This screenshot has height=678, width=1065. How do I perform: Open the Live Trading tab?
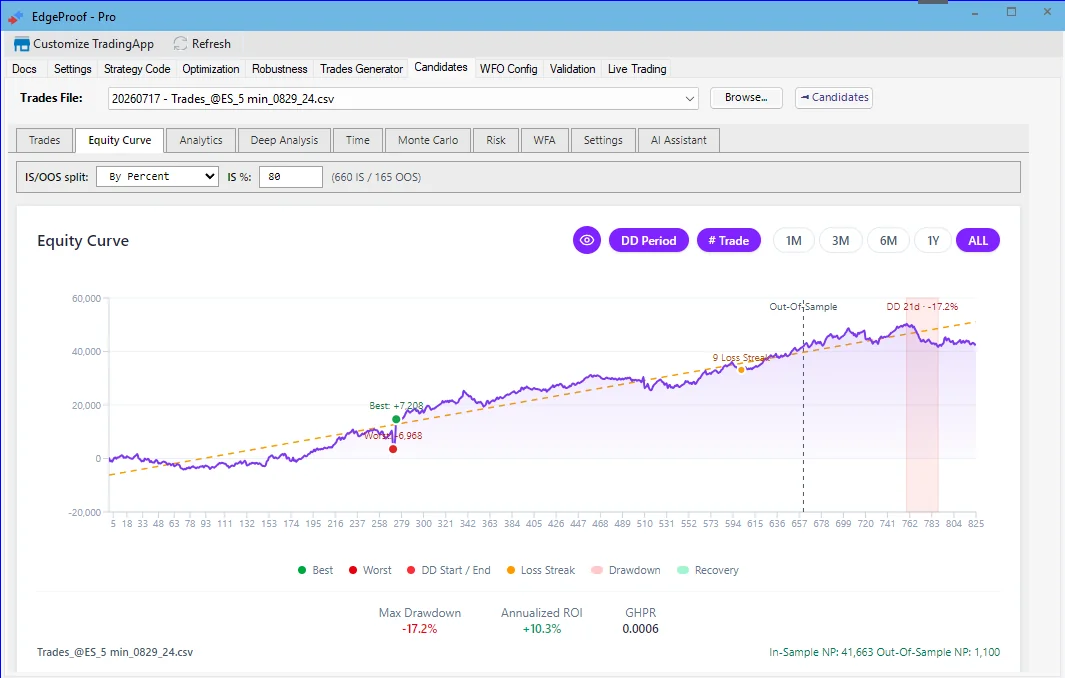637,69
